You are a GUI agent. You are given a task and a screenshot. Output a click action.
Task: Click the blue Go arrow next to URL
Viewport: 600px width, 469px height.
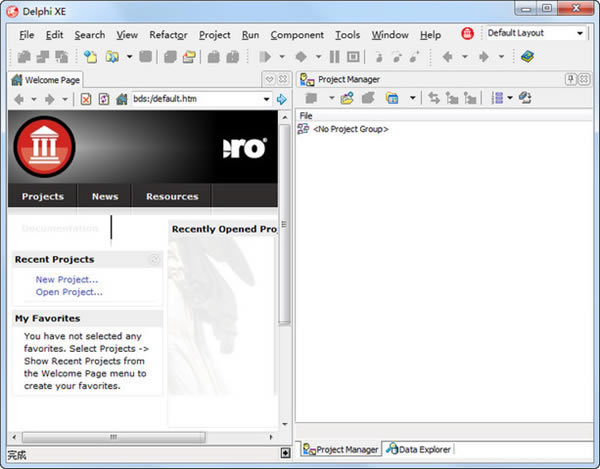coord(282,99)
